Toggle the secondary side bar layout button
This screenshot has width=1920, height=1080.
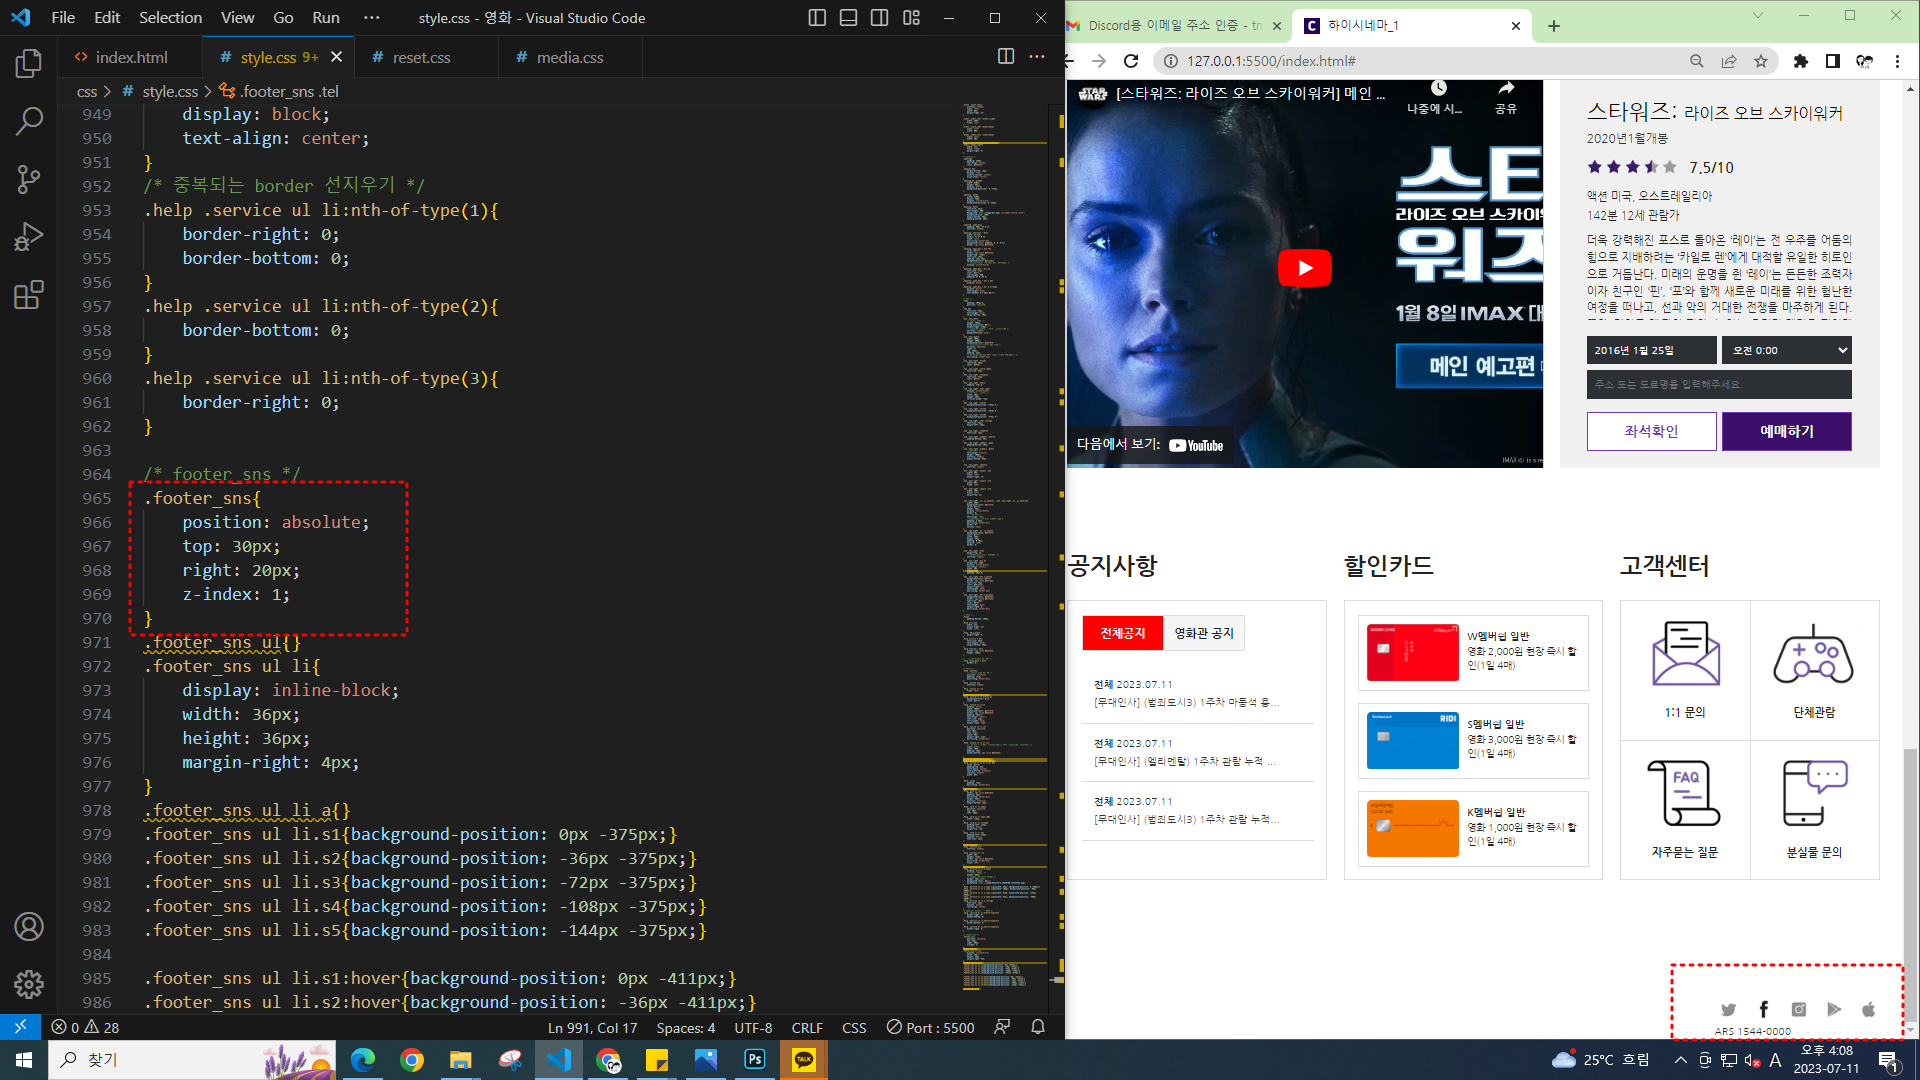880,18
